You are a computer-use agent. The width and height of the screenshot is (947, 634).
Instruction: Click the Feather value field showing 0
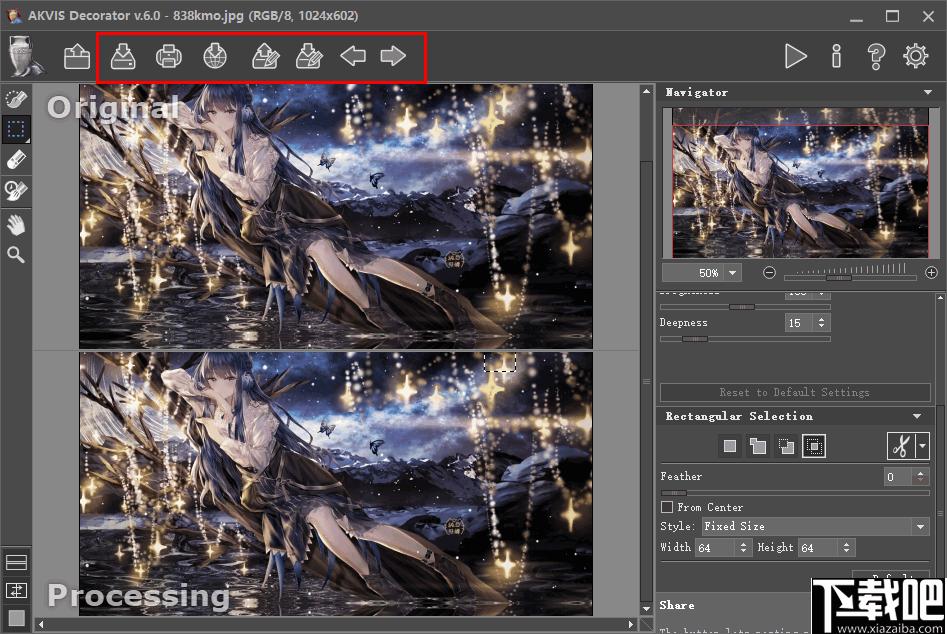[x=898, y=476]
